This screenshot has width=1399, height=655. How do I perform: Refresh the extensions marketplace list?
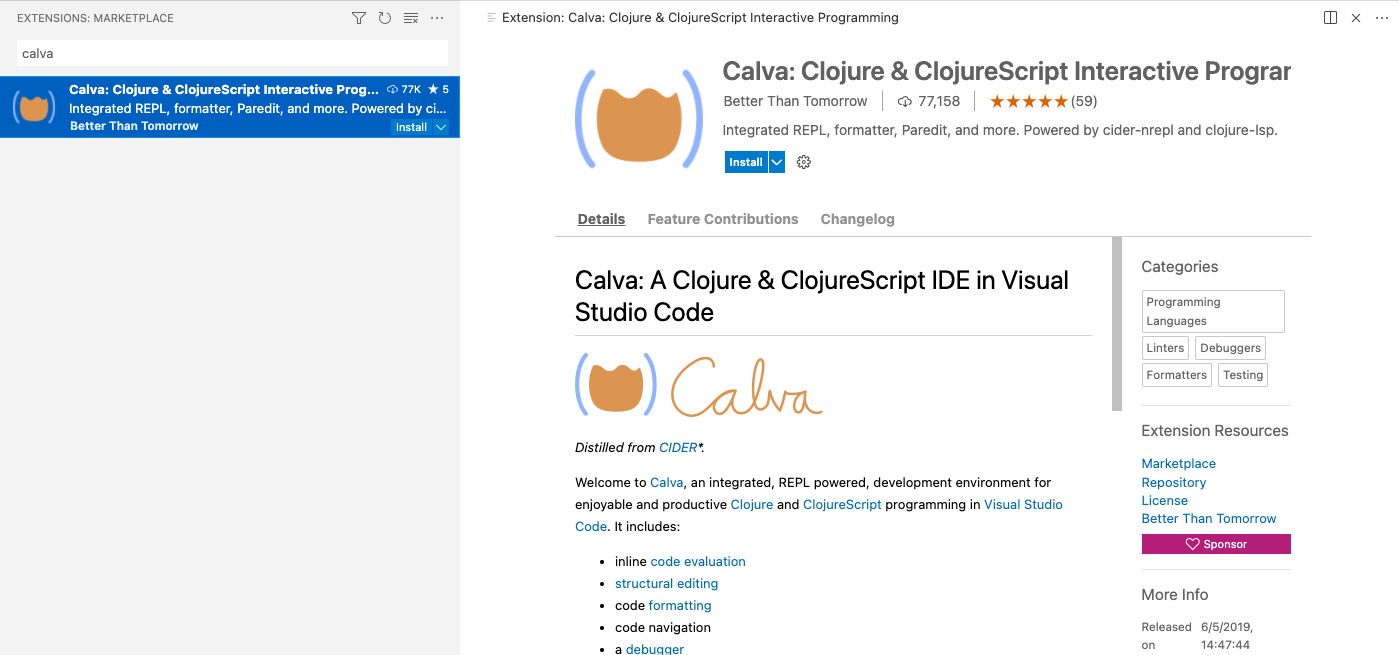point(385,18)
